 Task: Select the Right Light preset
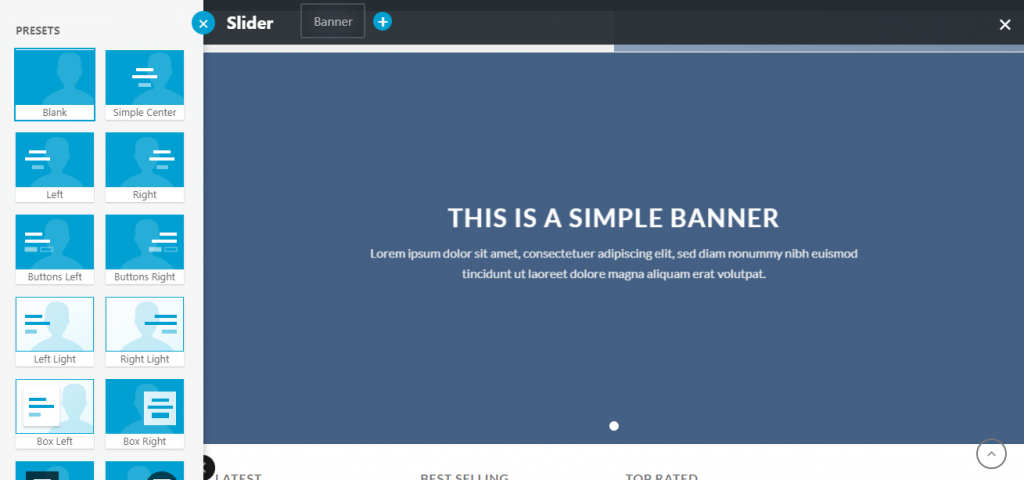(x=144, y=332)
